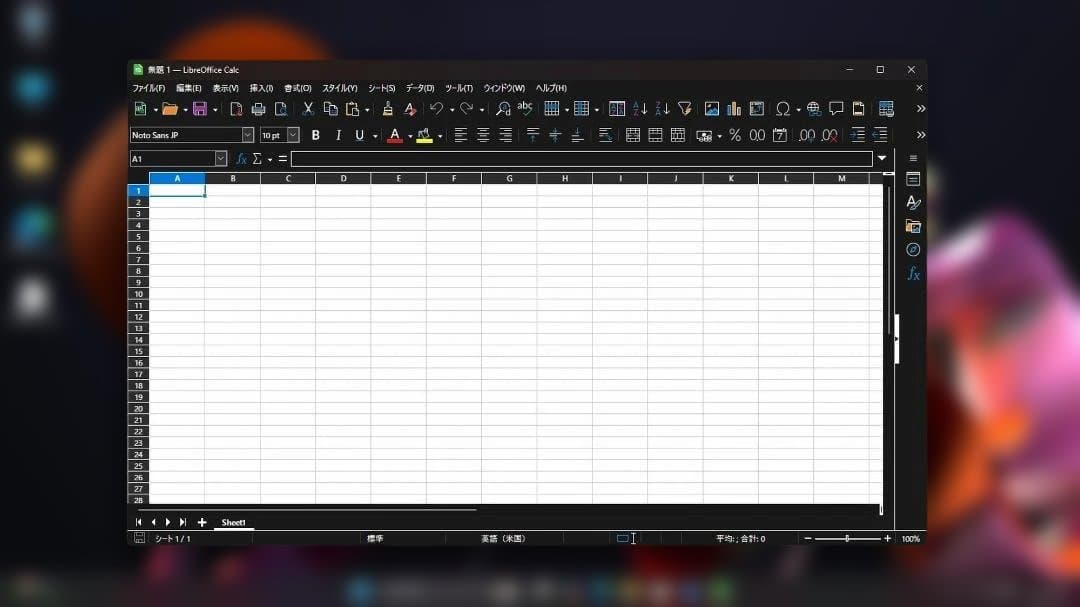Format cells as percent
Viewport: 1080px width, 607px height.
click(x=735, y=135)
